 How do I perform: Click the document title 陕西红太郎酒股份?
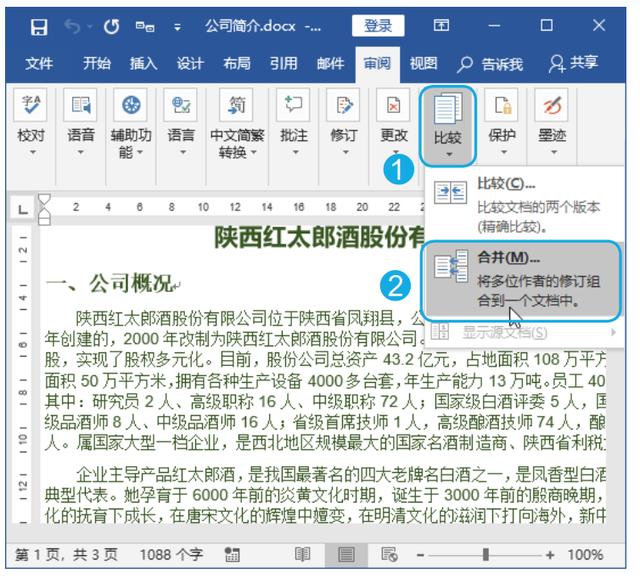320,237
